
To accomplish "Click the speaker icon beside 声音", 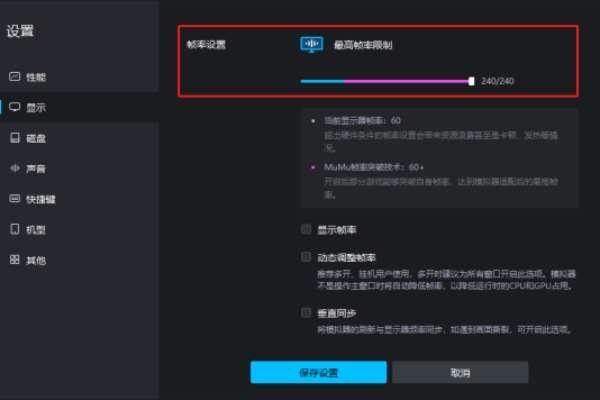I will point(15,168).
